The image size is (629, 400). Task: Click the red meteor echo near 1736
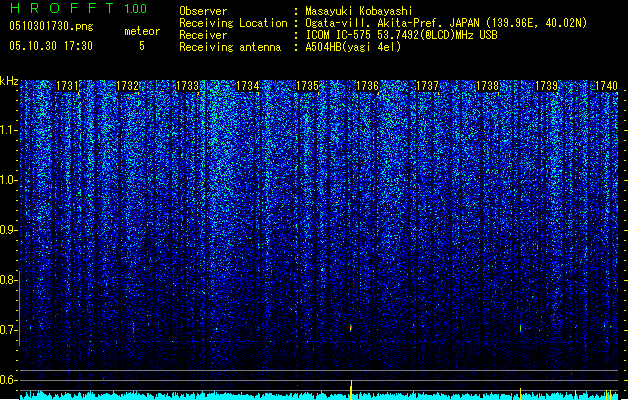(x=351, y=328)
